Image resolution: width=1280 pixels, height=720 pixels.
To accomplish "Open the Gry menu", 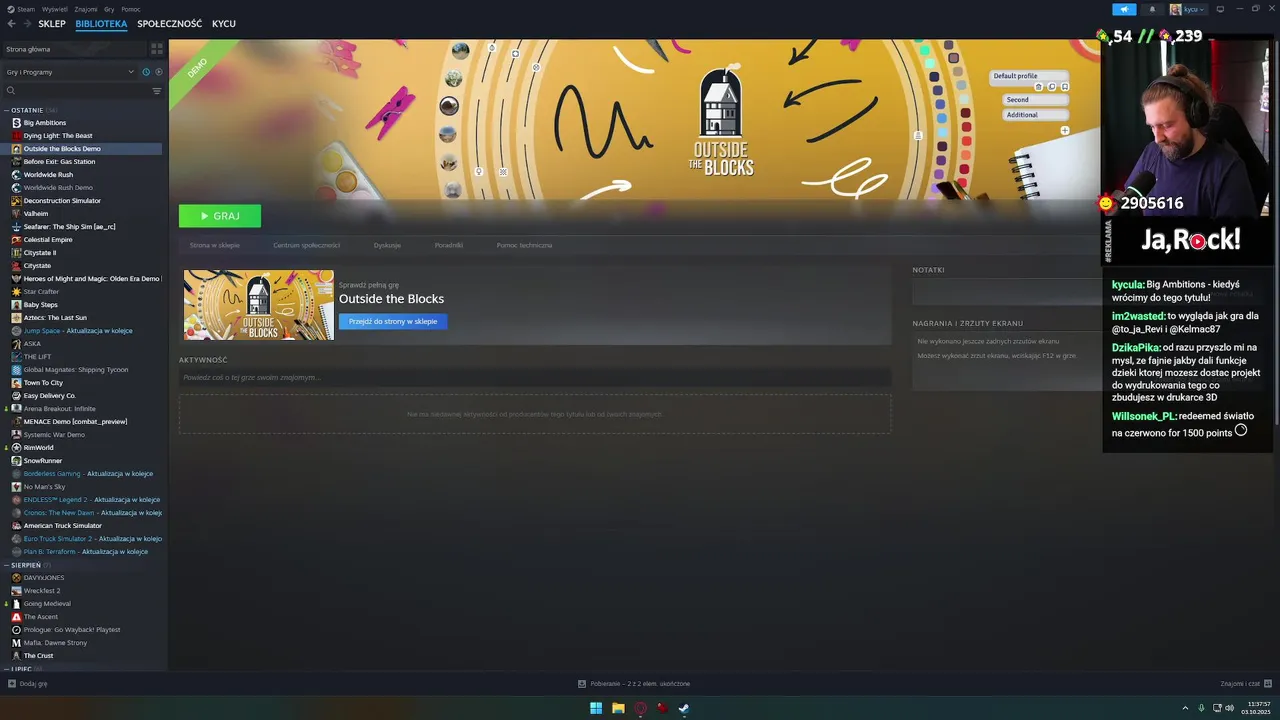I will (x=109, y=9).
